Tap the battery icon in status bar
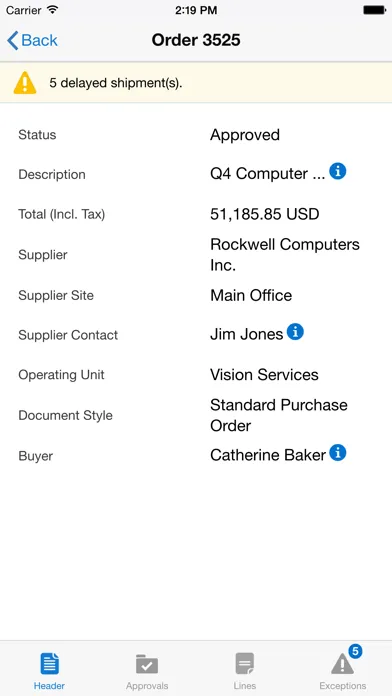Image resolution: width=392 pixels, height=696 pixels. pyautogui.click(x=374, y=10)
